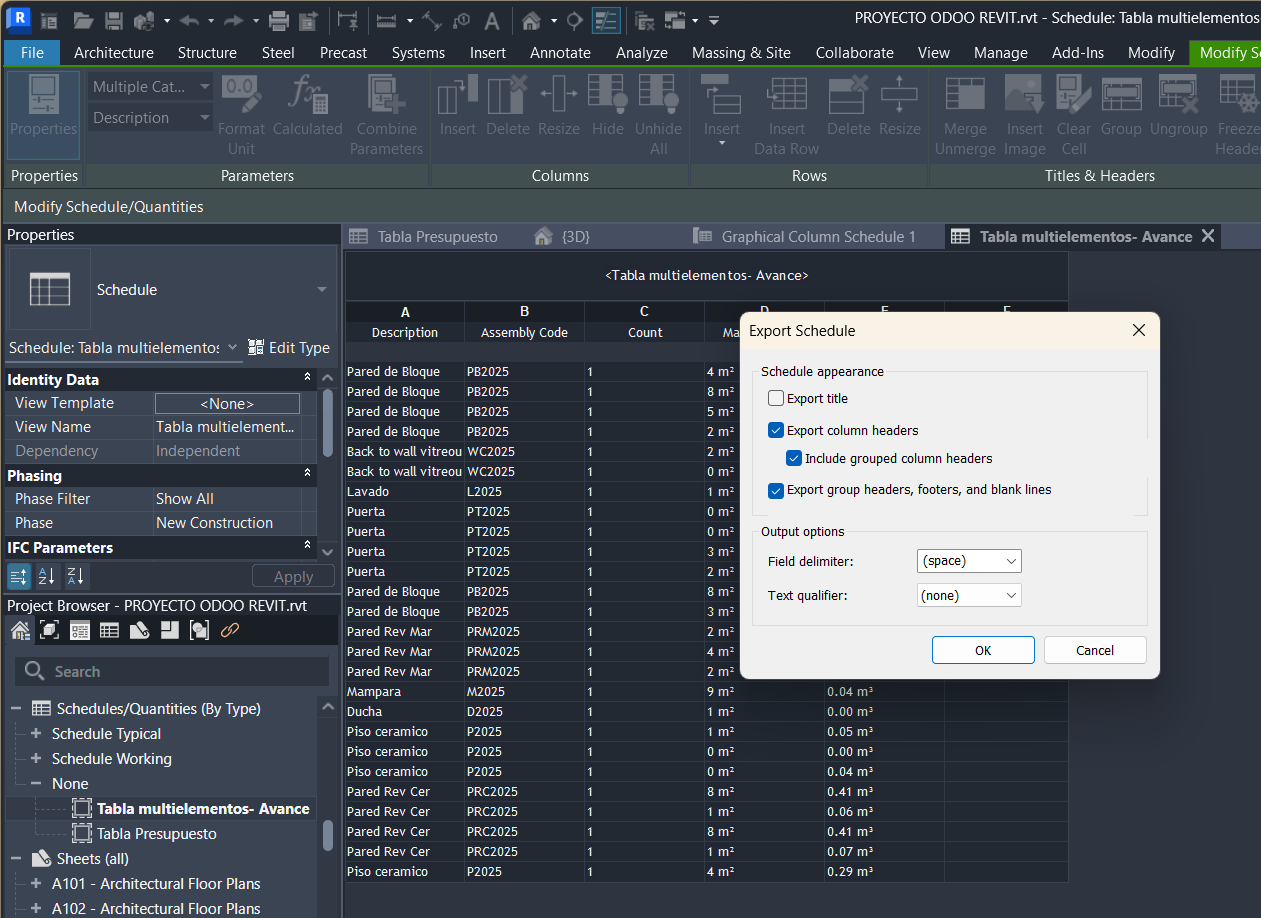Viewport: 1261px width, 918px height.
Task: Click the link icon in Project Browser
Action: [x=229, y=630]
